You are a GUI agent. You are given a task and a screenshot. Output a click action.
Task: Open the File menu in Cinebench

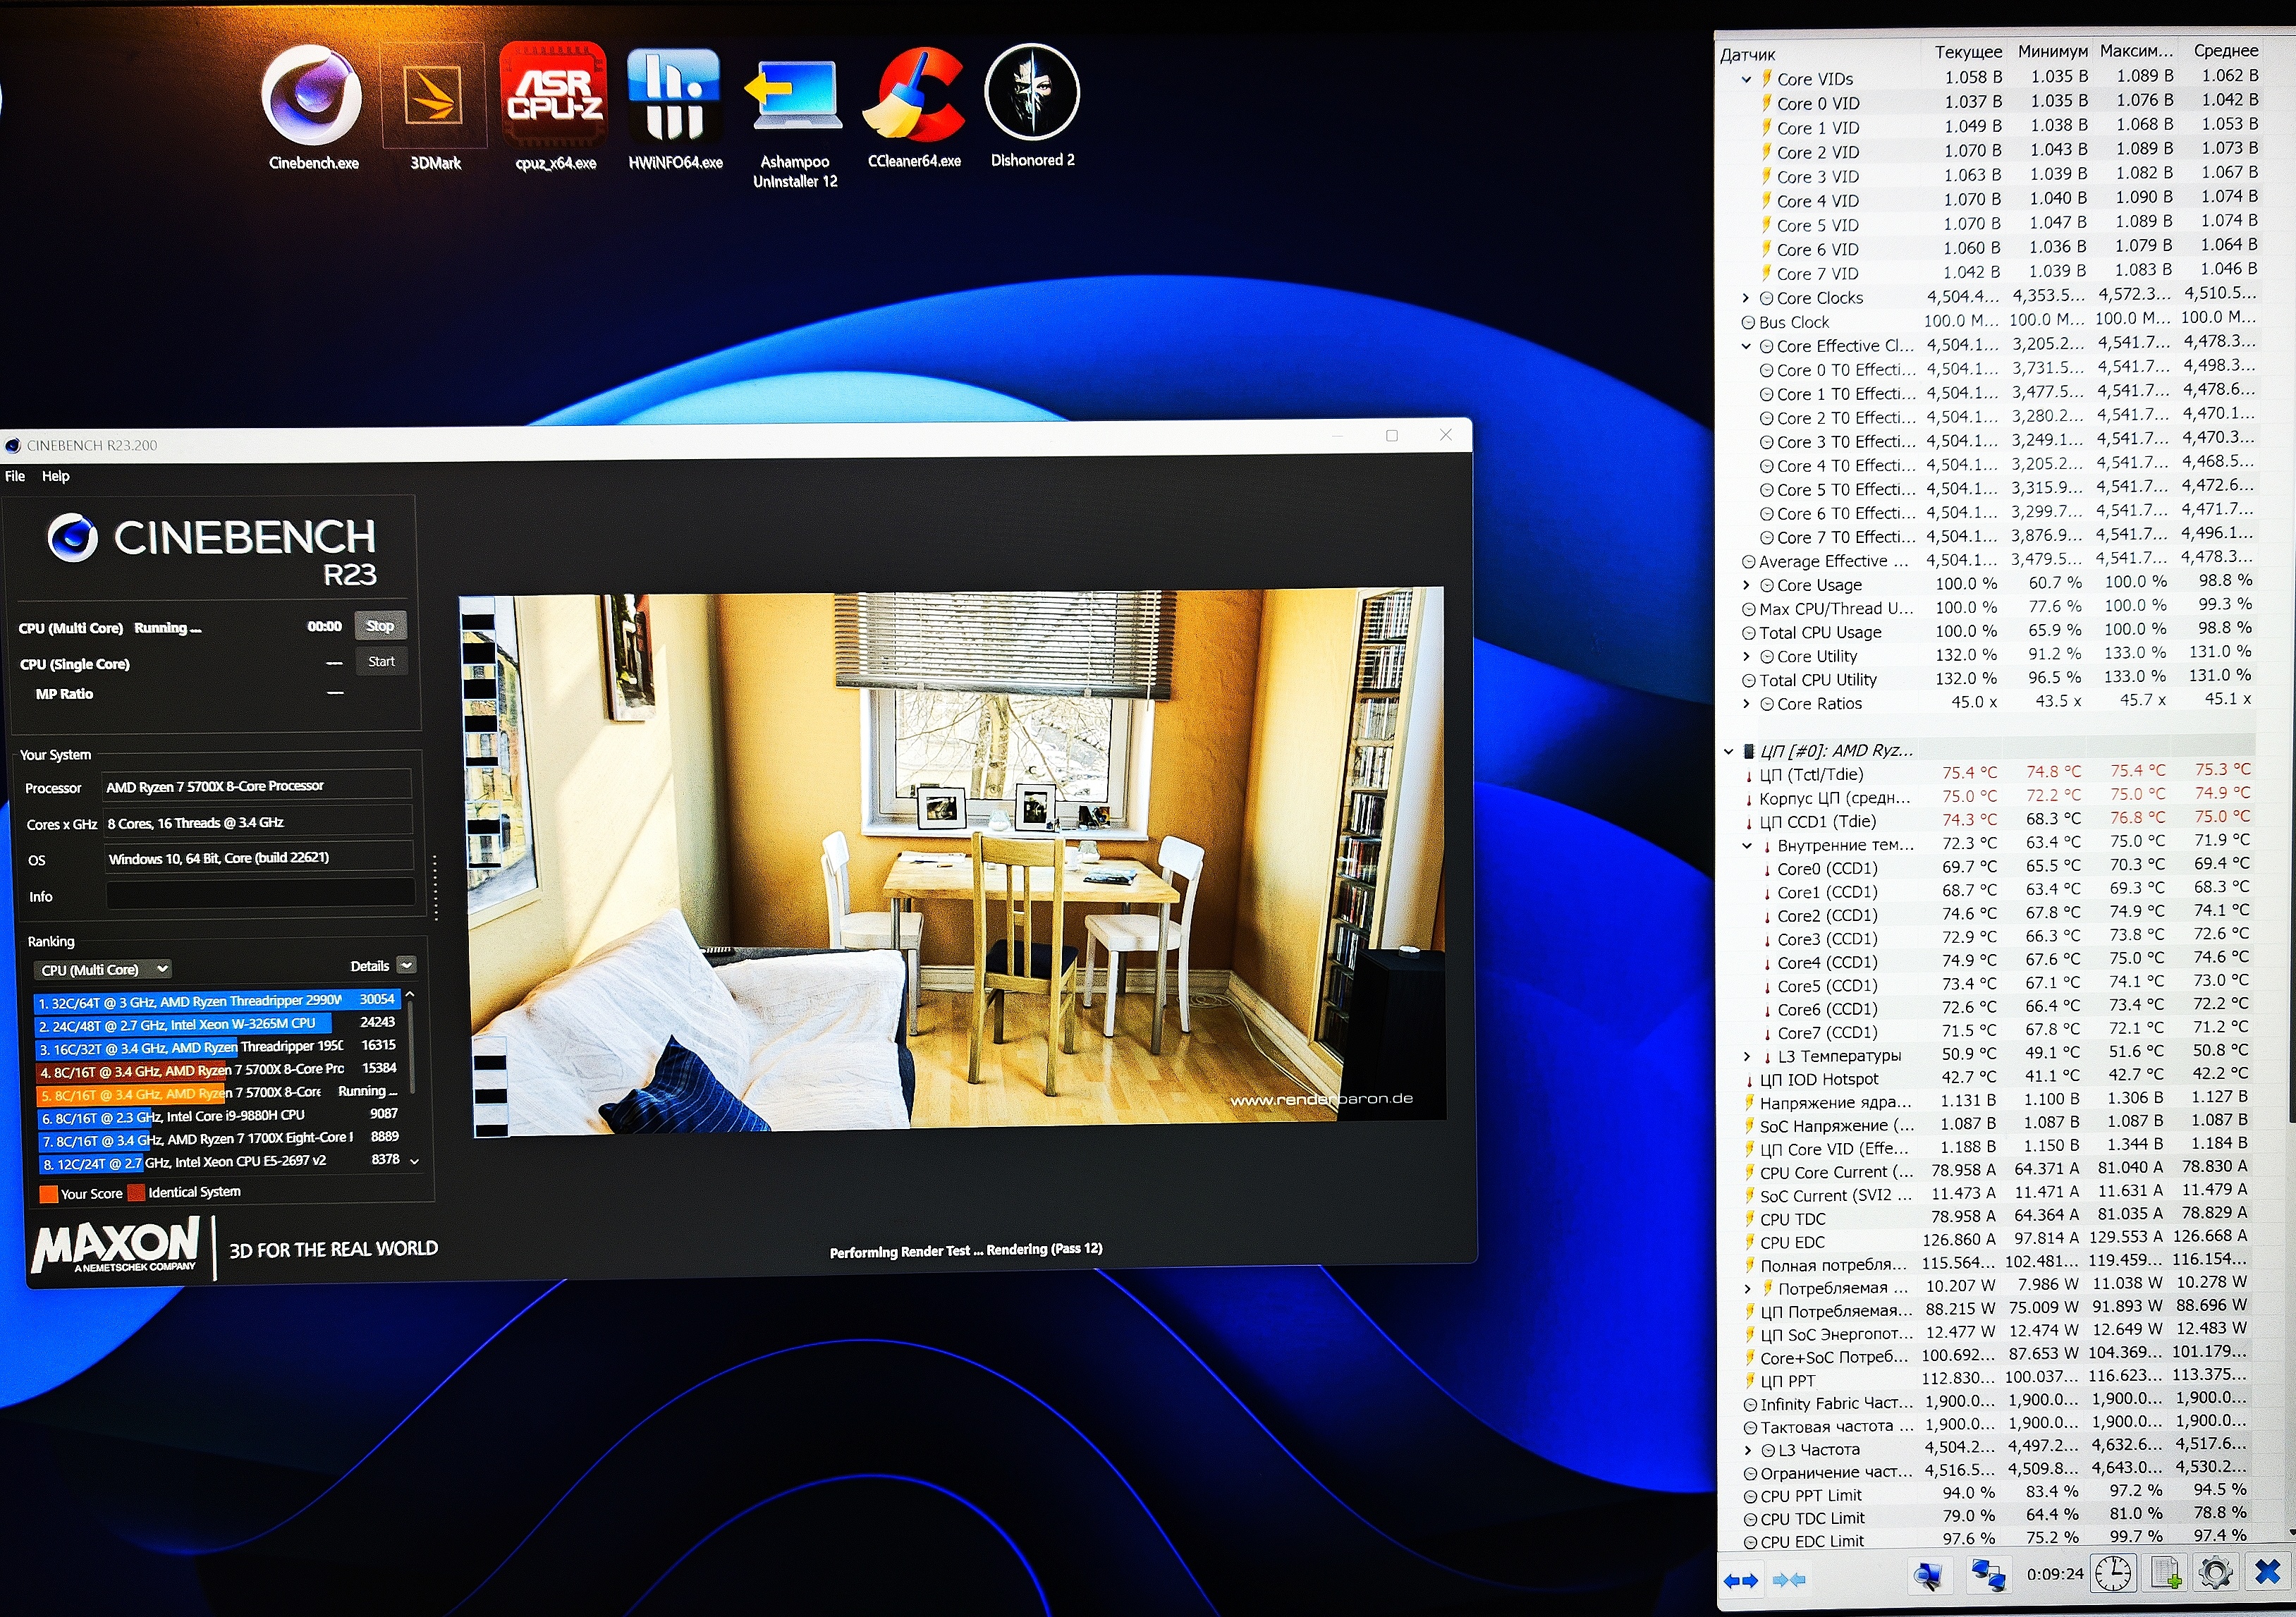pos(15,476)
